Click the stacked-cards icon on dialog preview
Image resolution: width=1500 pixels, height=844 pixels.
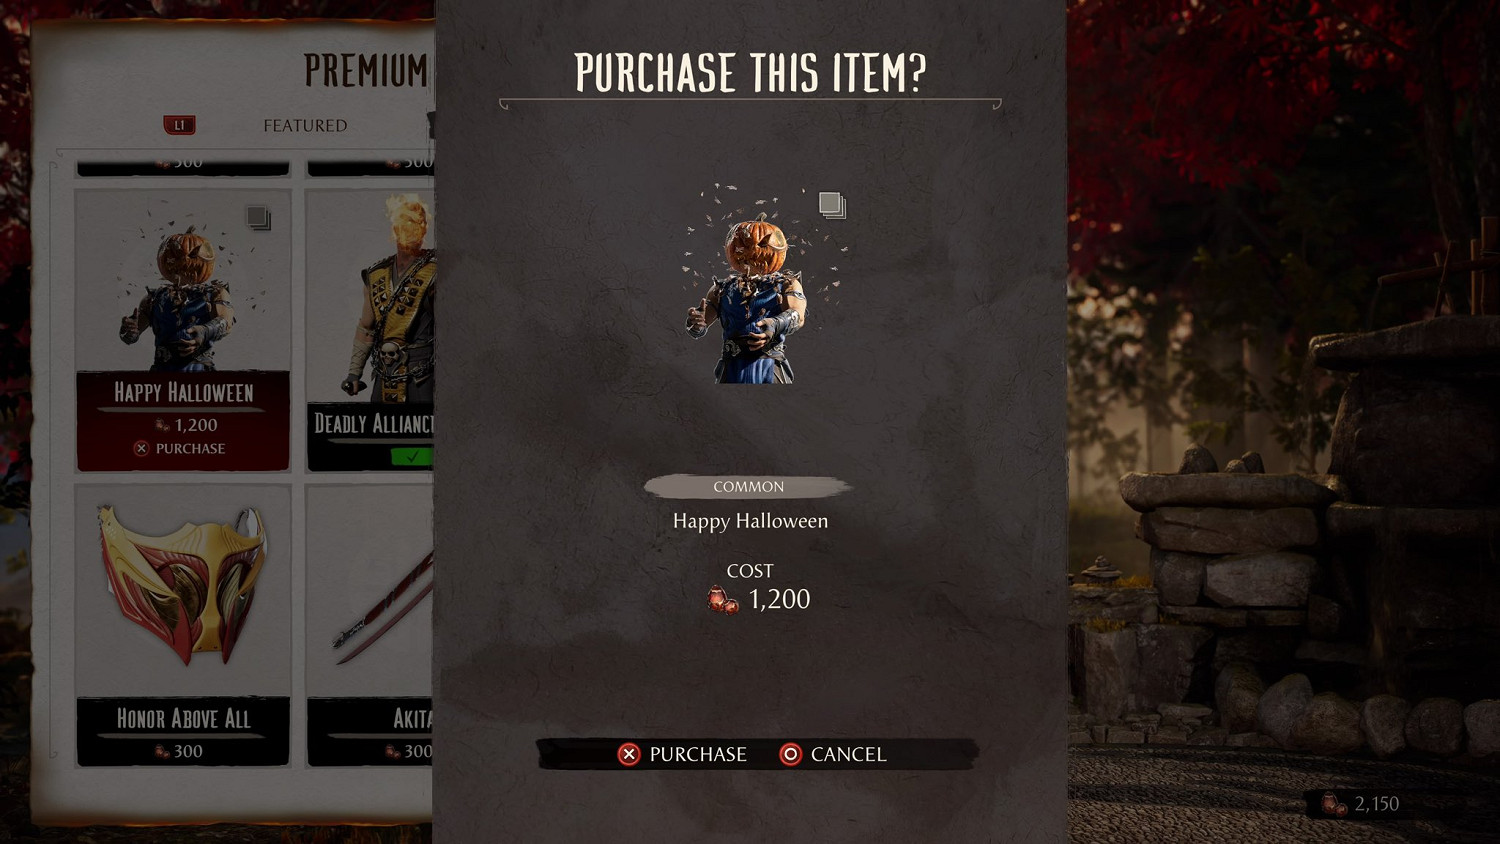click(832, 205)
